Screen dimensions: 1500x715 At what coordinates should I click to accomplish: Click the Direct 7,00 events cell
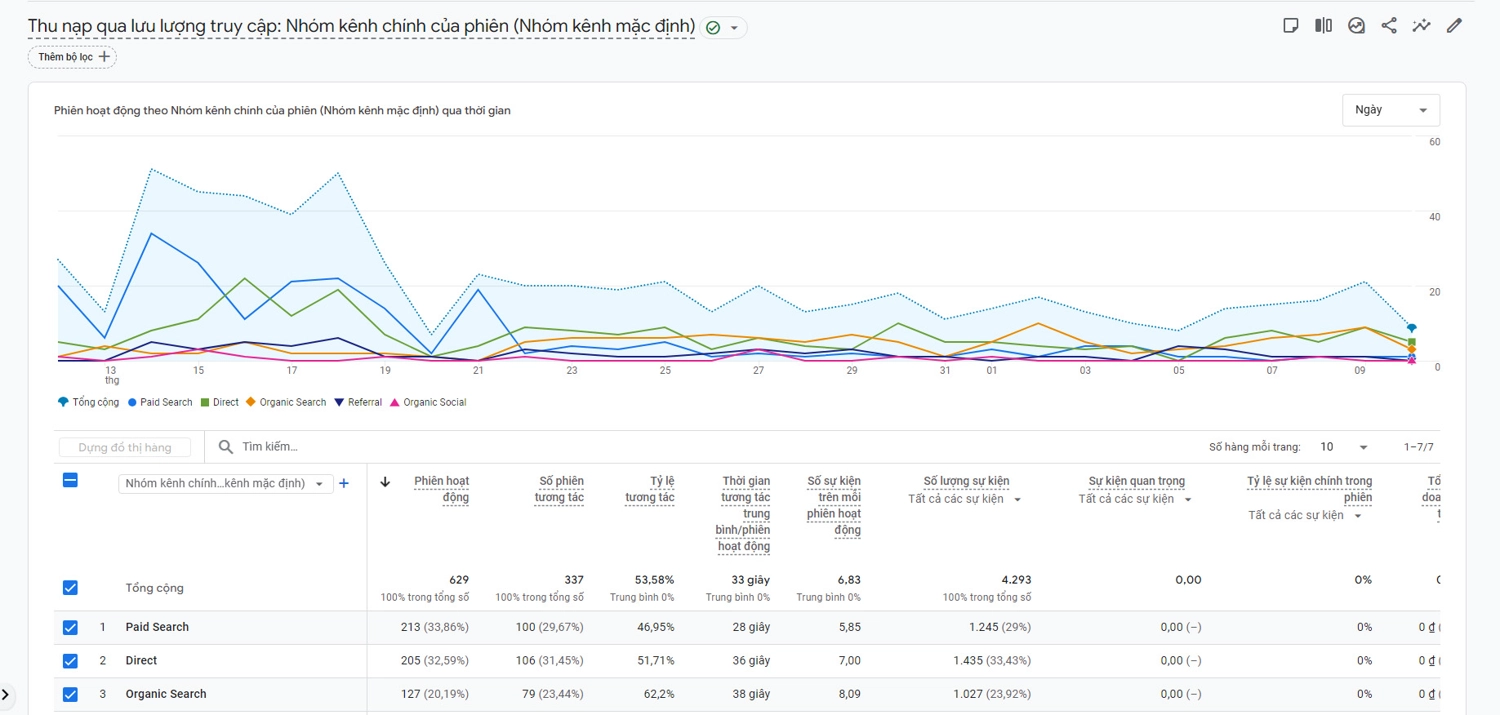pyautogui.click(x=848, y=660)
